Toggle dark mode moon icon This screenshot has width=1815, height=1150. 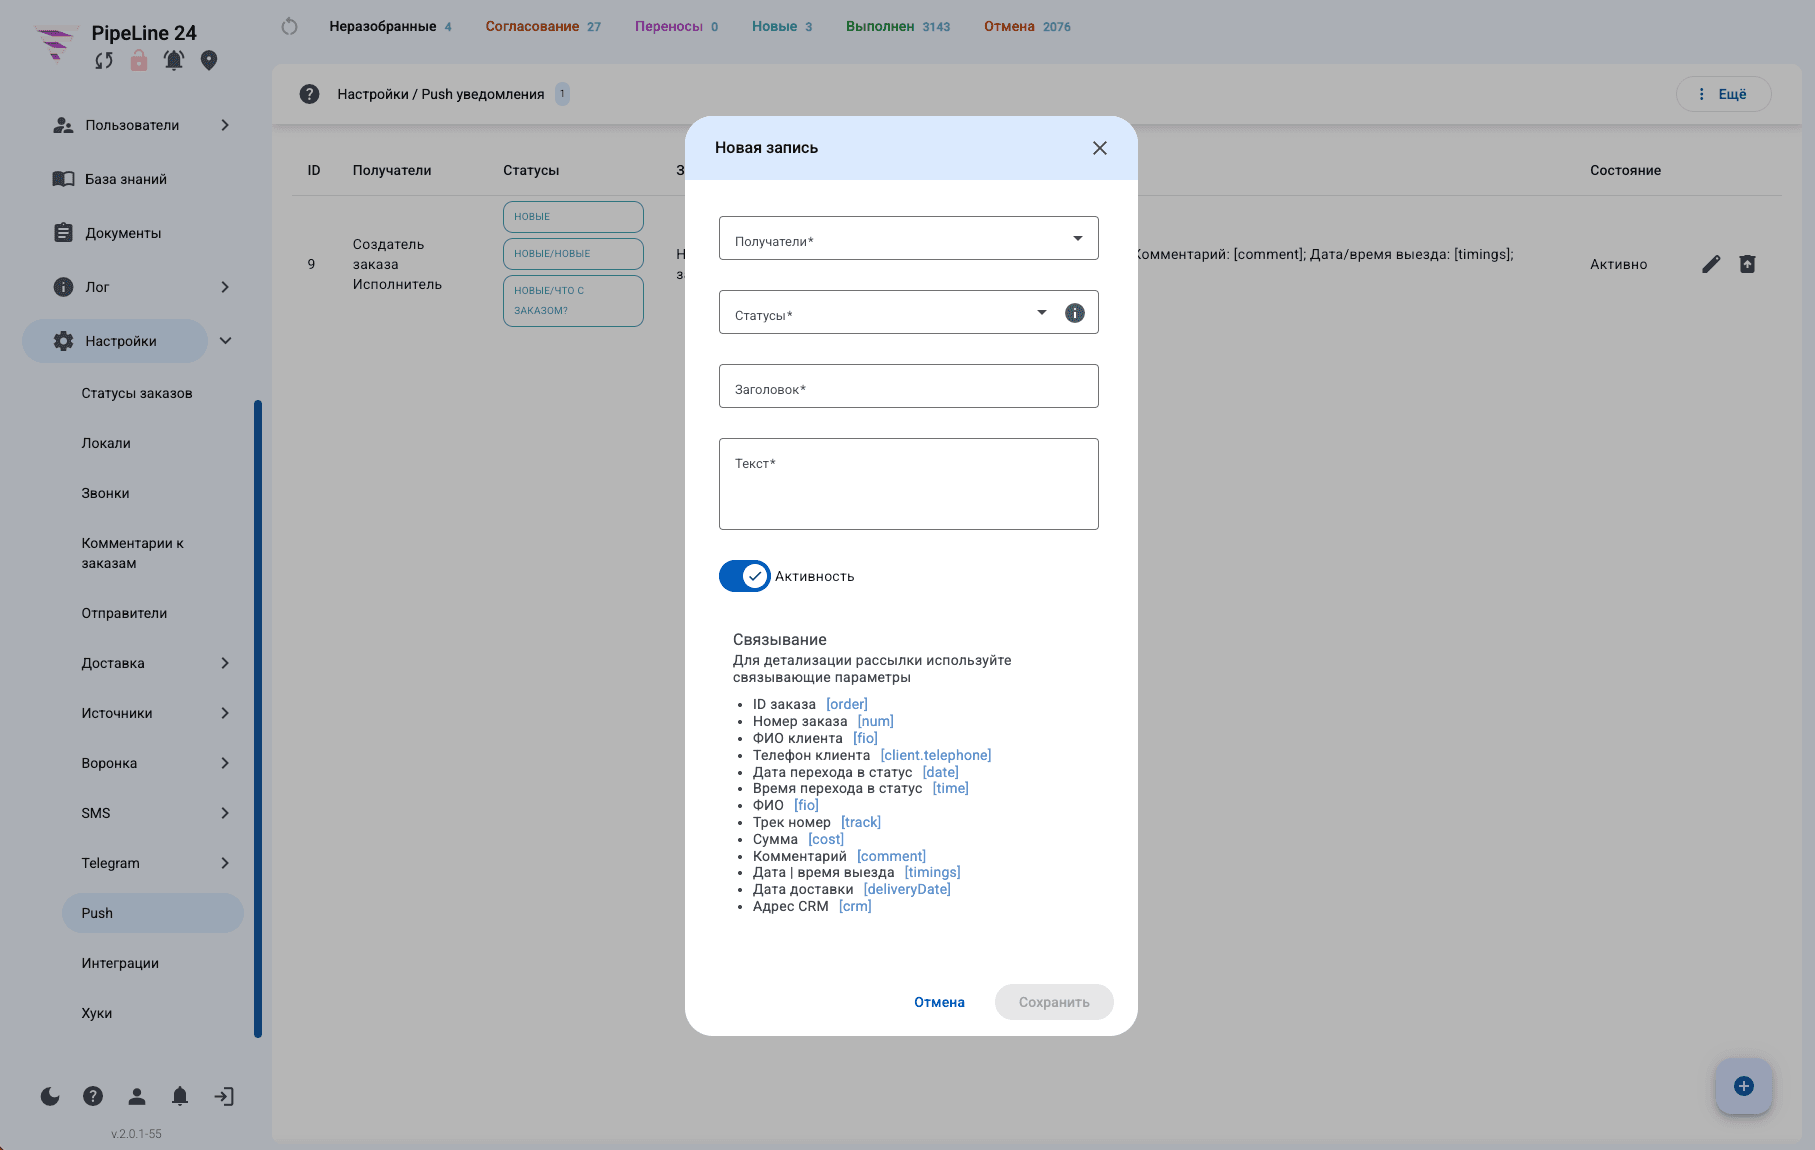pos(50,1096)
